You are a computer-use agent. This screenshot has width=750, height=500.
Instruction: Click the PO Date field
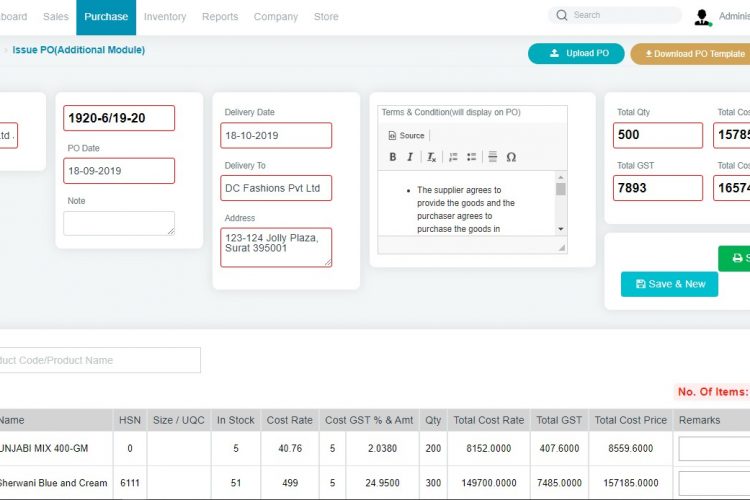(119, 171)
